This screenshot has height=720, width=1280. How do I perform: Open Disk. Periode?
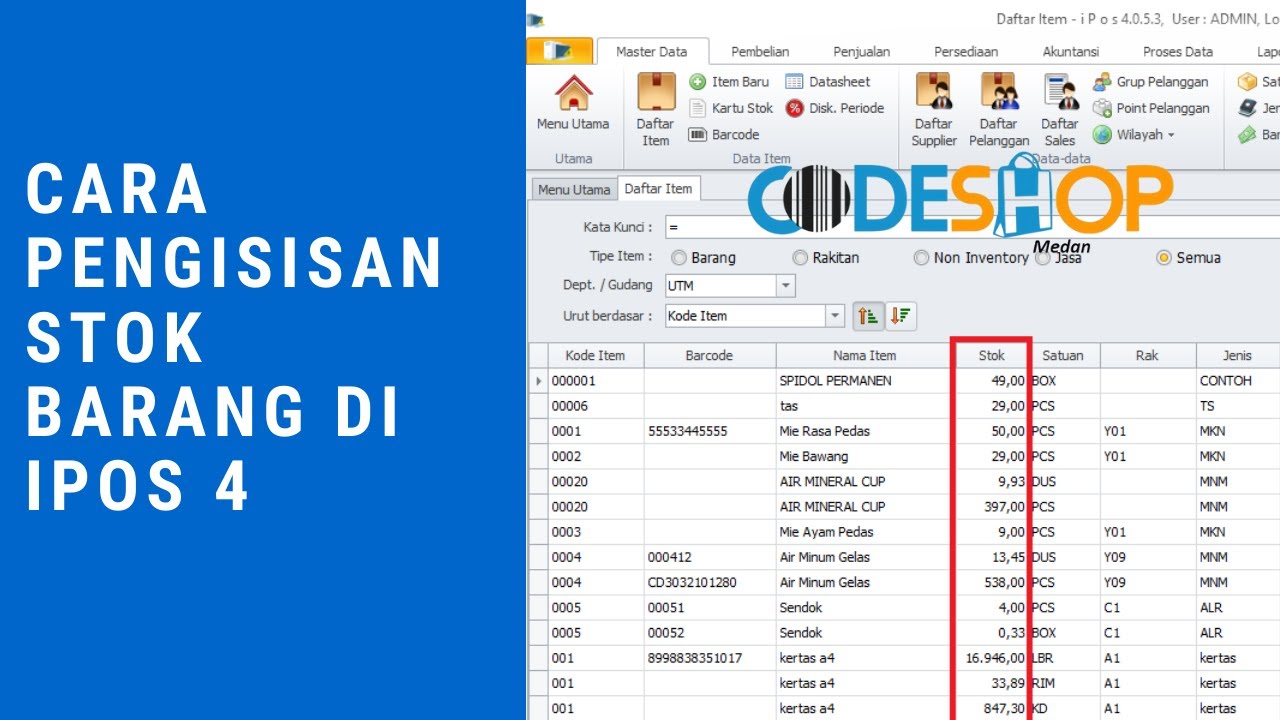click(x=835, y=108)
